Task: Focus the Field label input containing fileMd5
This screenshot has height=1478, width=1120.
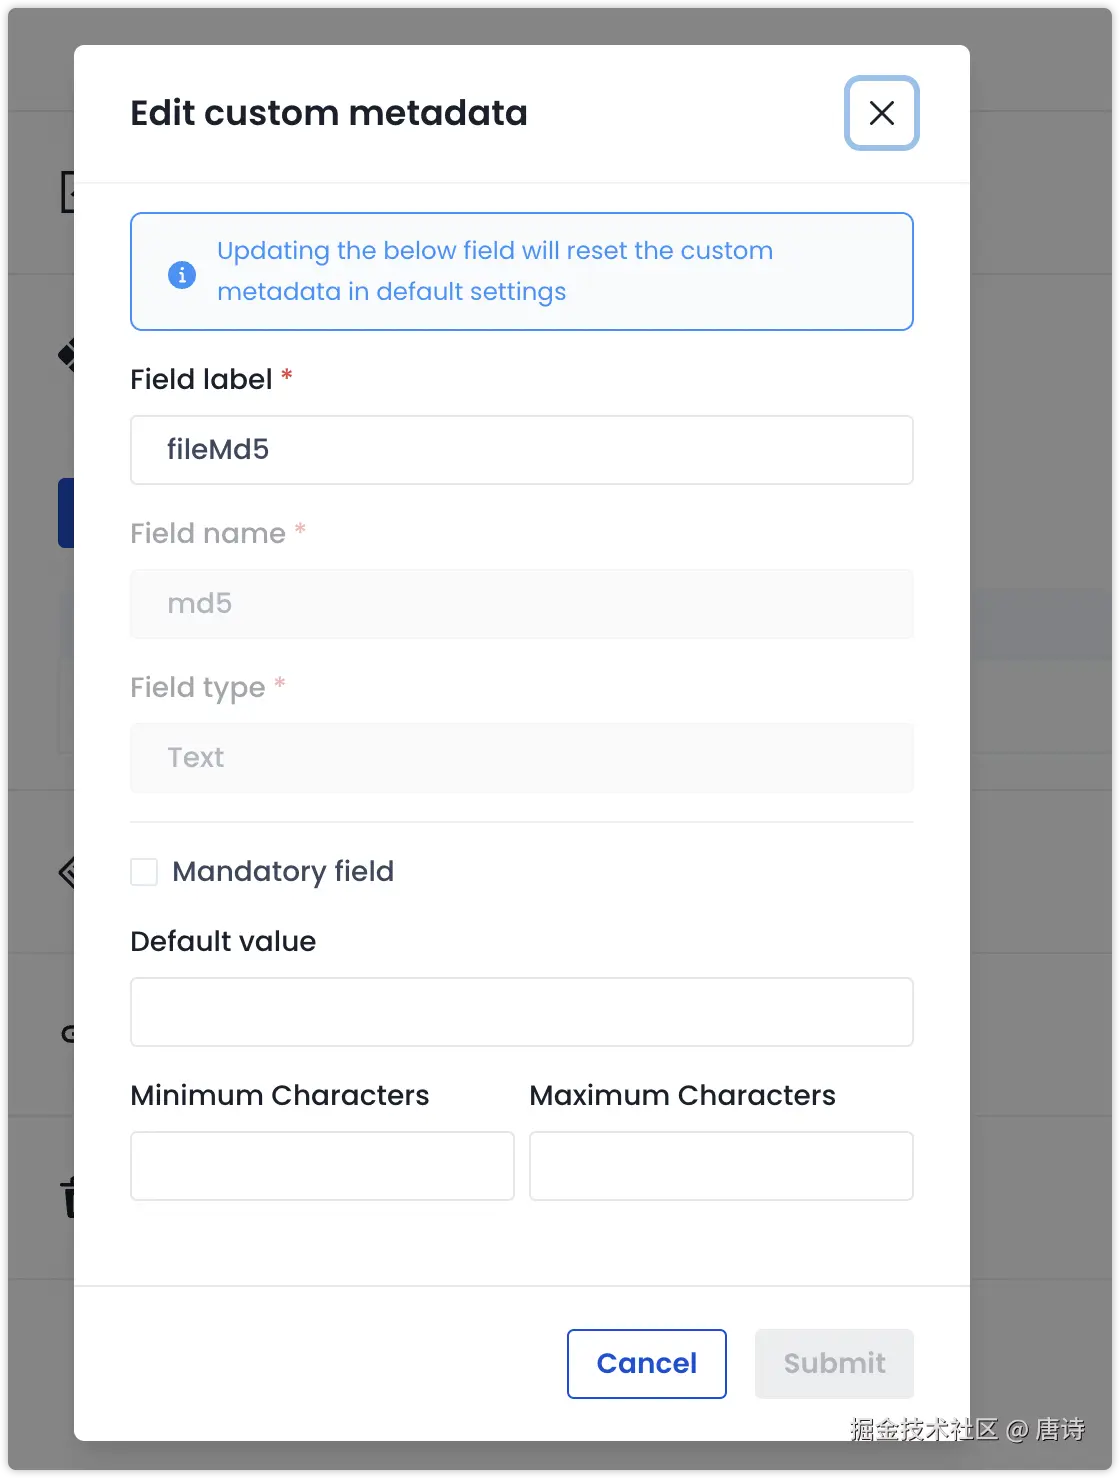Action: pos(521,450)
